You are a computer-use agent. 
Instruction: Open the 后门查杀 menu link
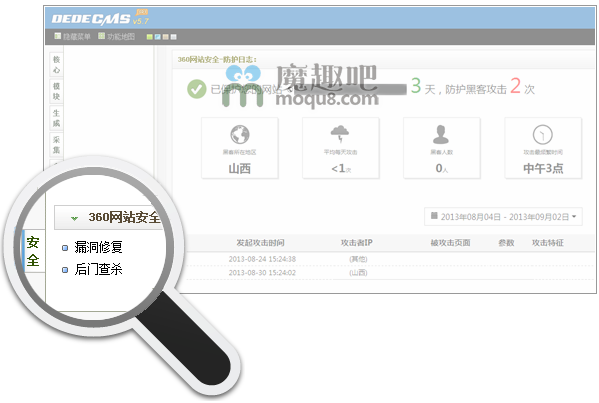click(x=98, y=269)
